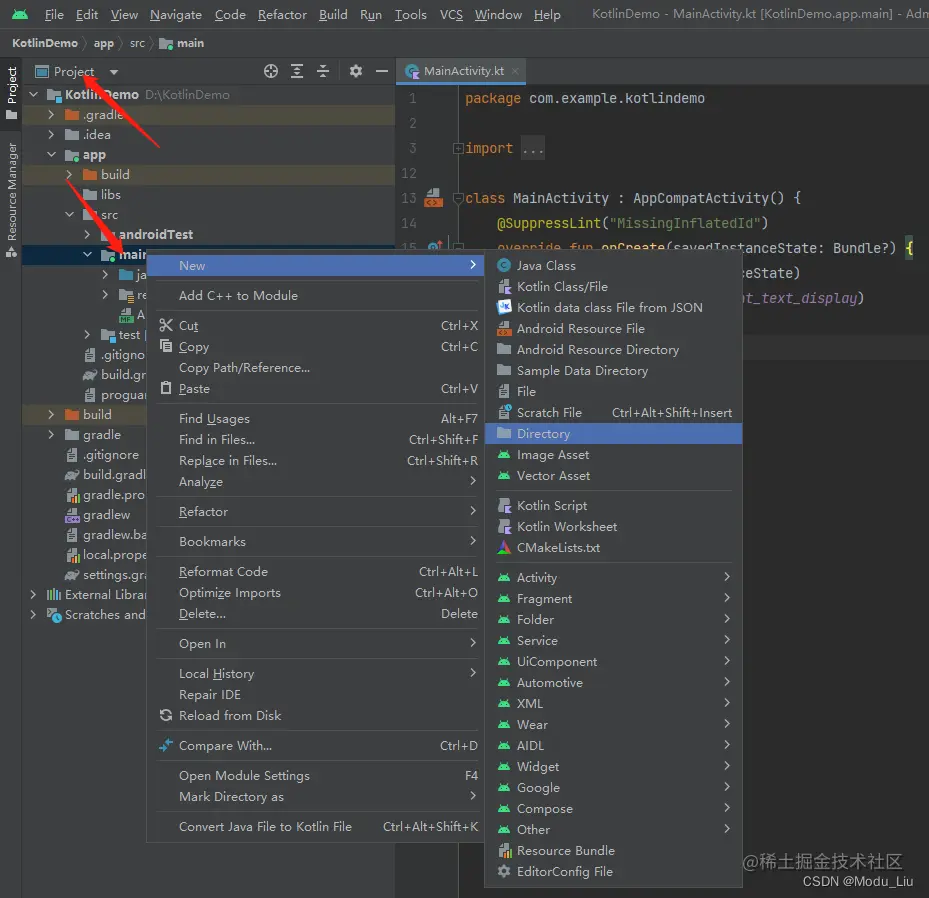Choose Scratch File option
Screen dimensions: 929x898
[613, 413]
